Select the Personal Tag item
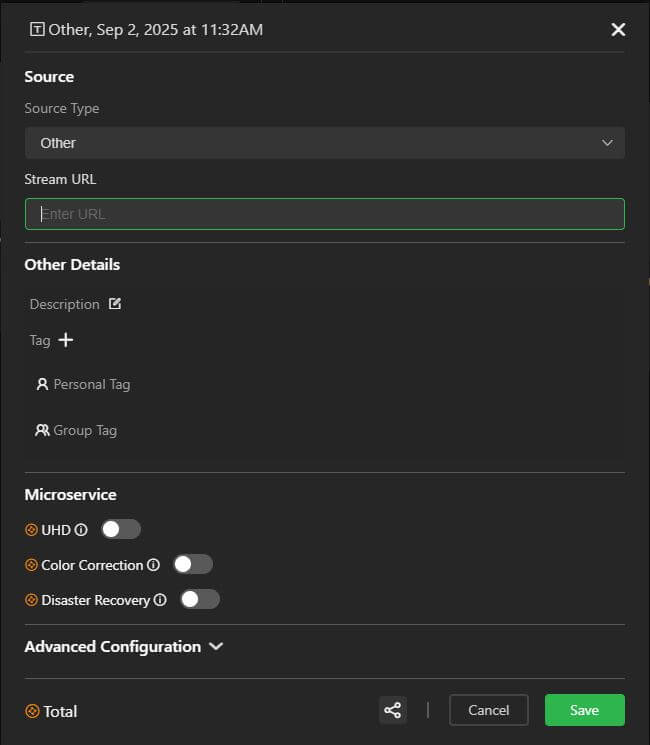 91,384
